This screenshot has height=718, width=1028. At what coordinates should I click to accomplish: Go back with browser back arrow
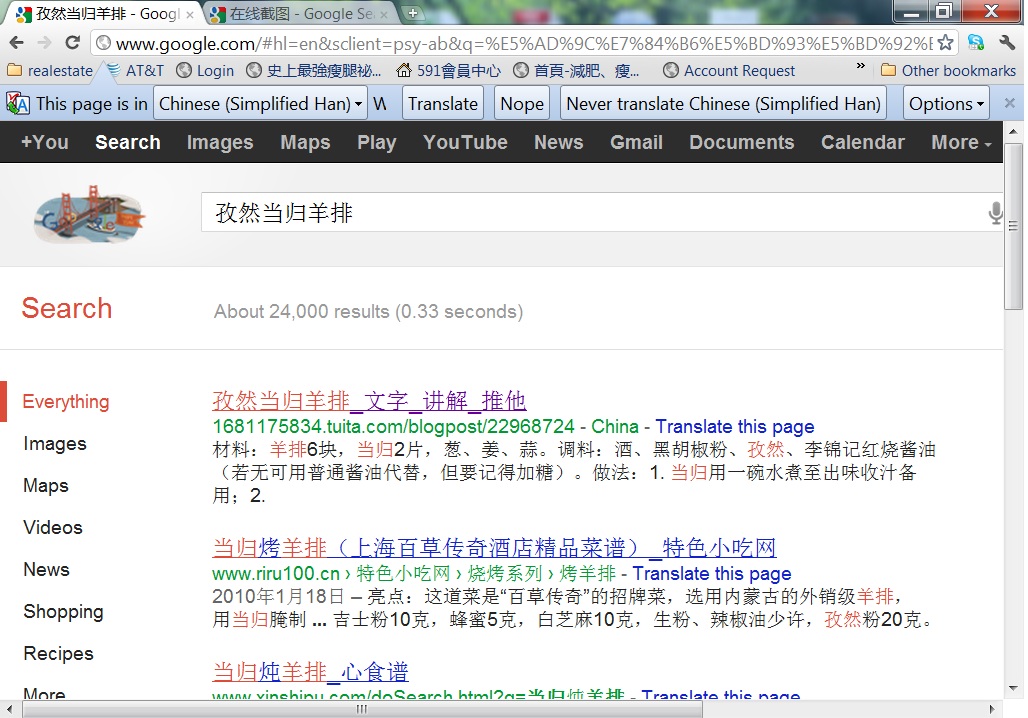coord(17,43)
